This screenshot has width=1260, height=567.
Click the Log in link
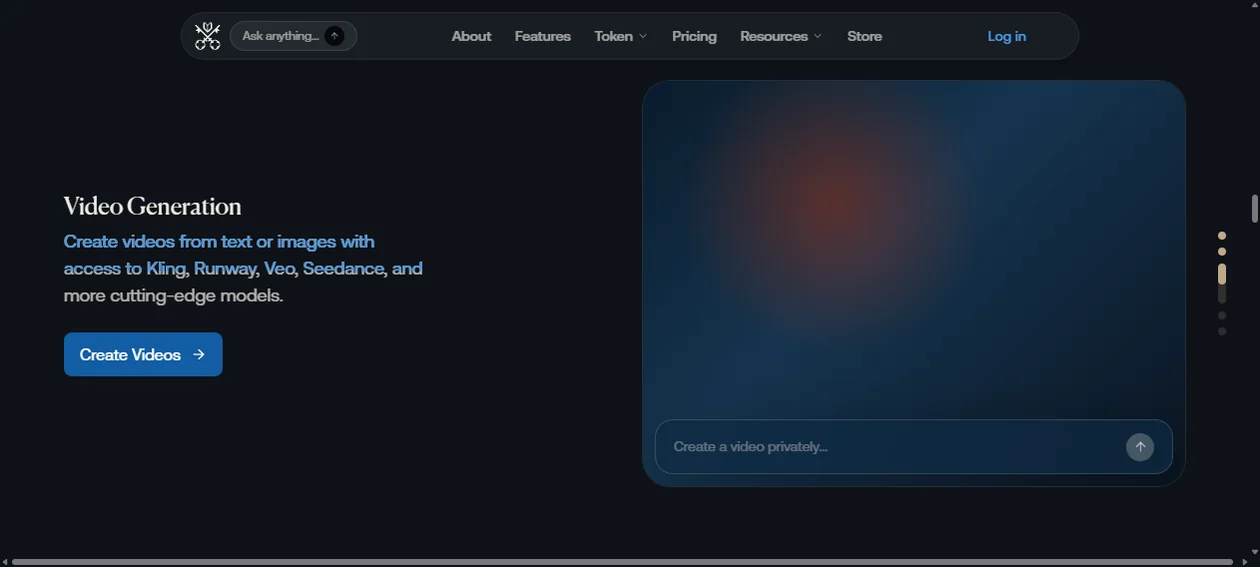click(x=1007, y=36)
